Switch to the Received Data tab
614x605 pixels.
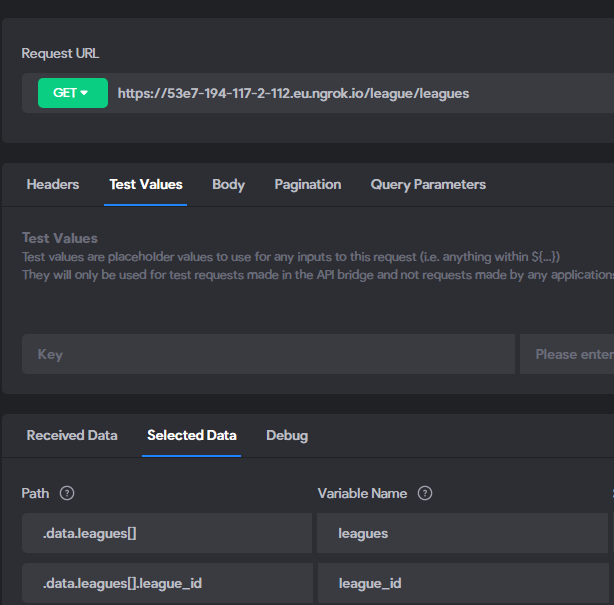click(x=72, y=435)
